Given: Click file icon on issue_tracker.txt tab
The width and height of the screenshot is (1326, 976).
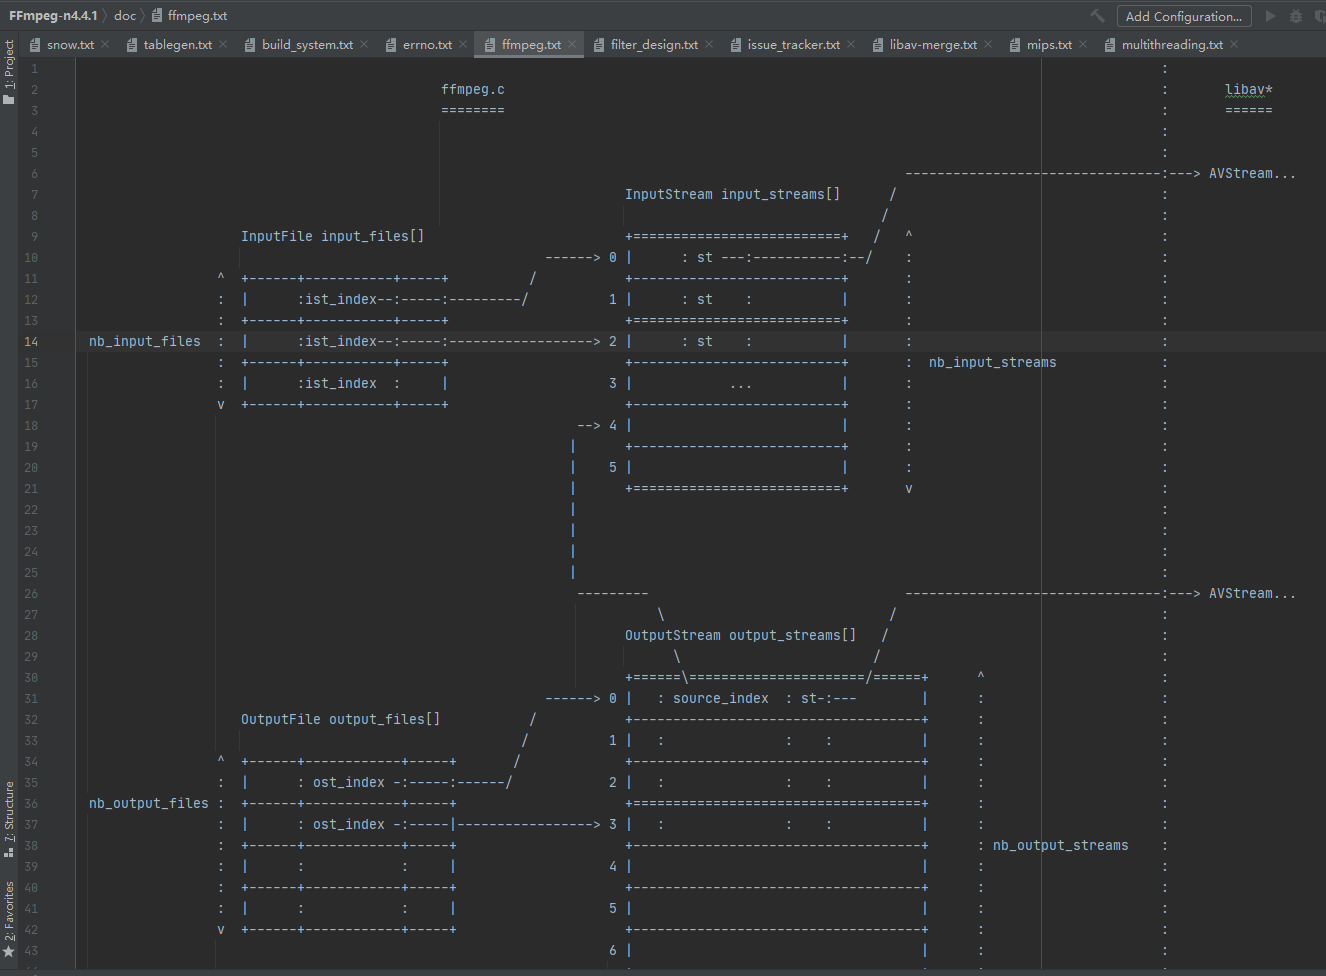Looking at the screenshot, I should (736, 44).
